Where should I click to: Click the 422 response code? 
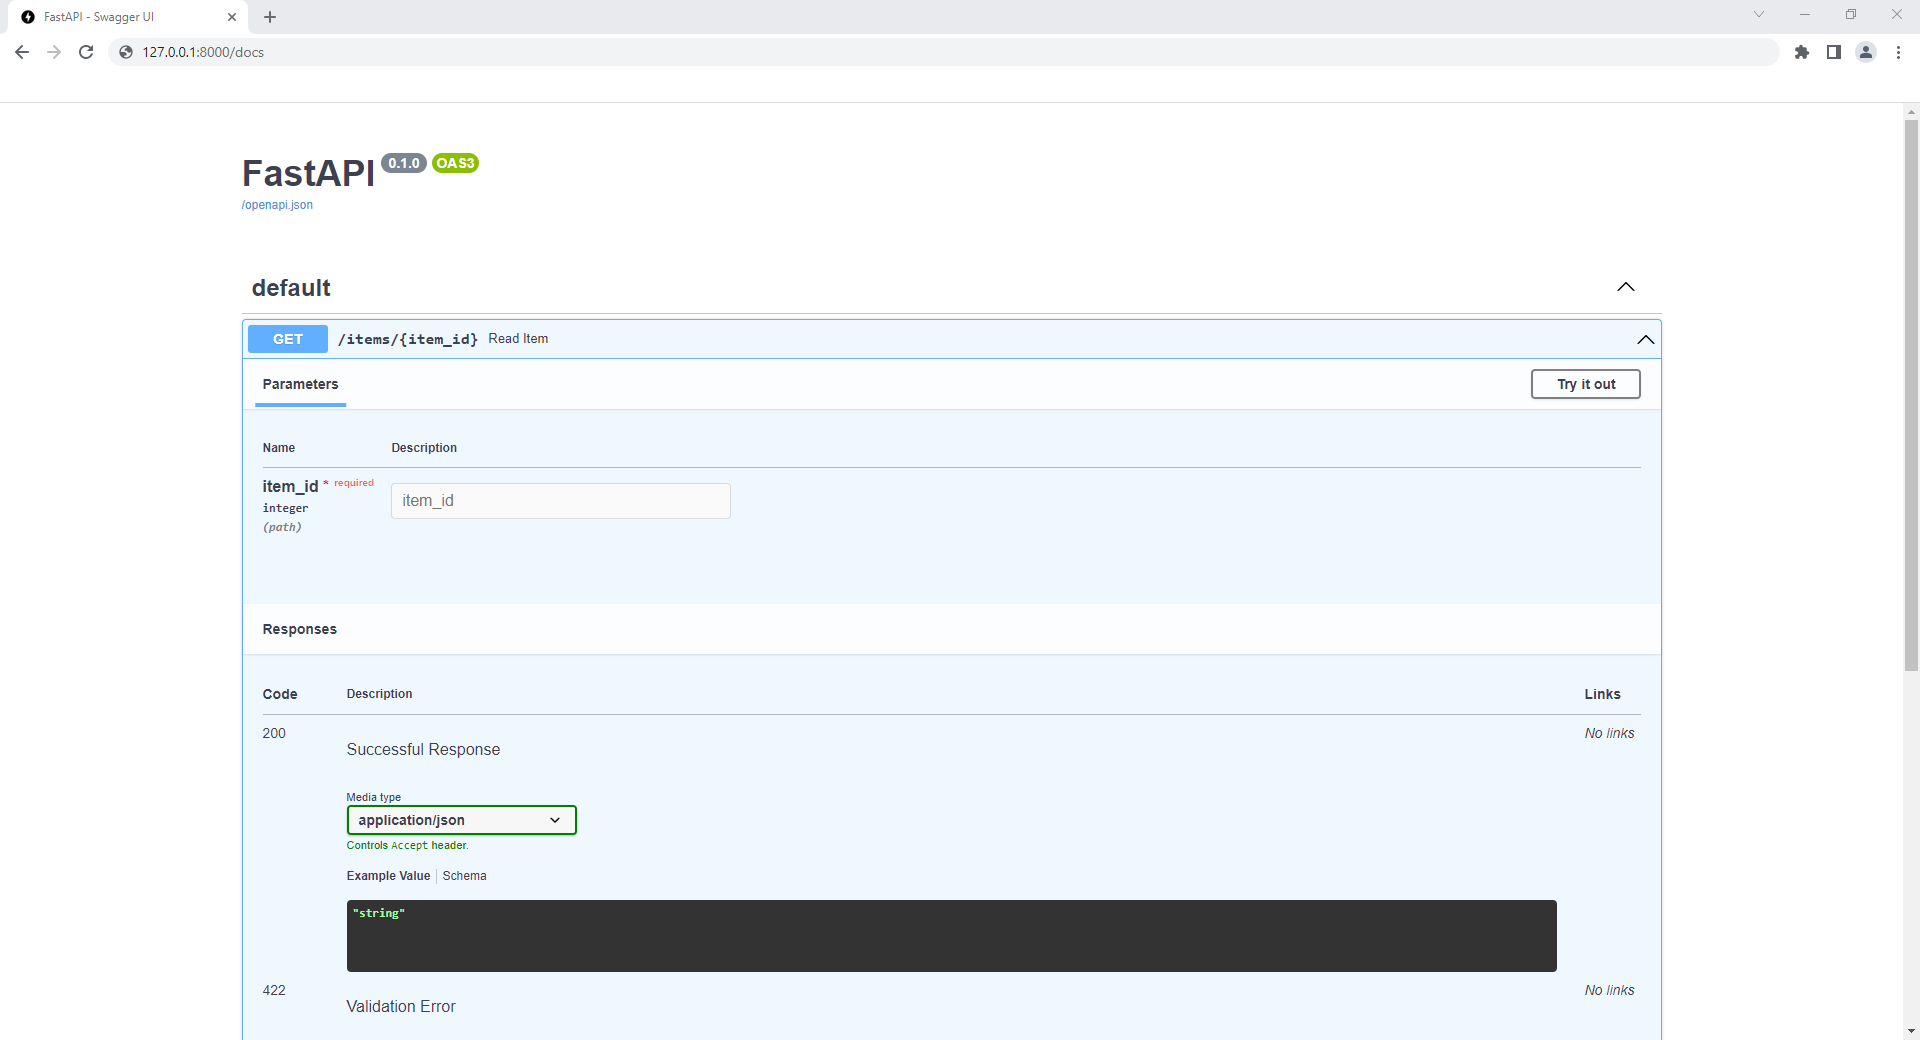[x=274, y=990]
